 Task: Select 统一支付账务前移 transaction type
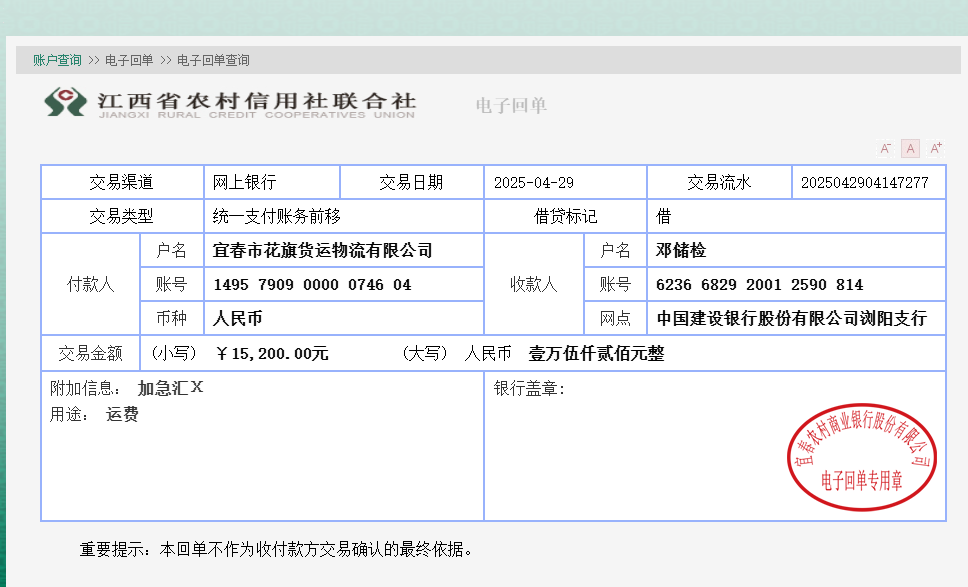pyautogui.click(x=277, y=217)
